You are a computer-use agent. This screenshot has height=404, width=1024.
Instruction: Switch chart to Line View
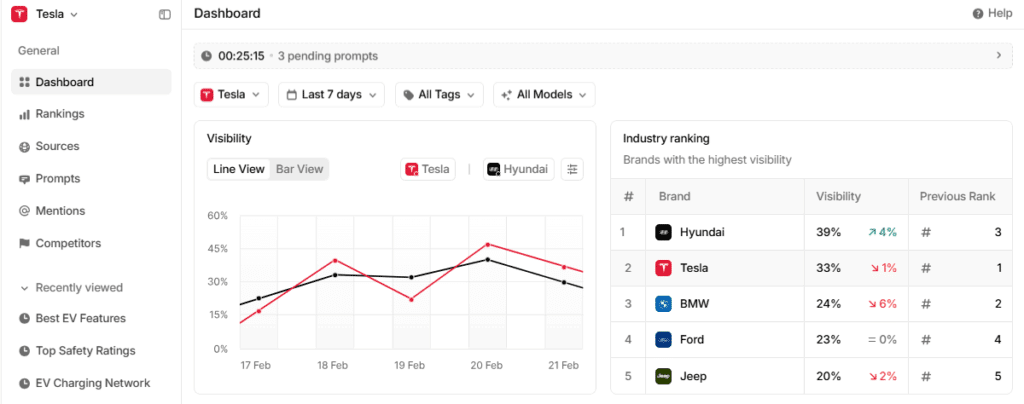pos(238,169)
